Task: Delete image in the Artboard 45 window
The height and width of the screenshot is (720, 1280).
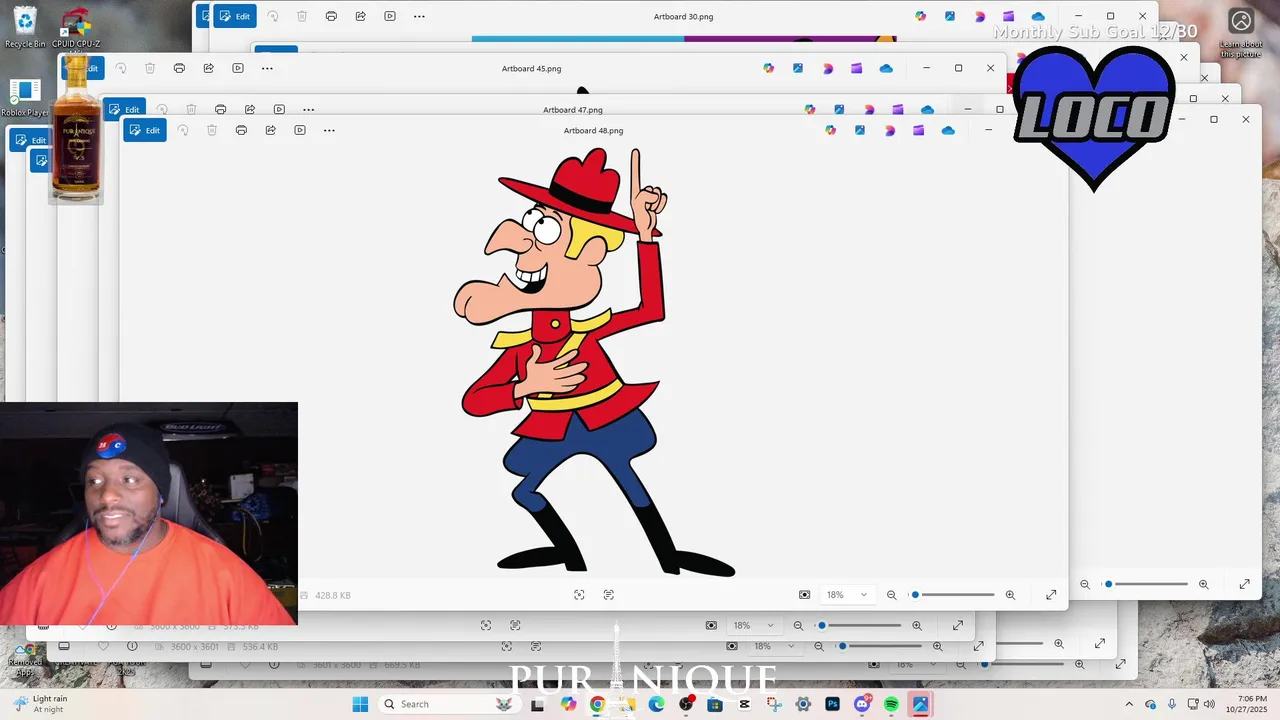Action: [150, 68]
